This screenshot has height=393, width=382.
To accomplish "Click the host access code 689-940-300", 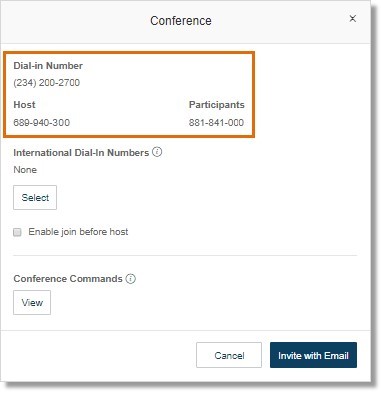I will pyautogui.click(x=42, y=122).
